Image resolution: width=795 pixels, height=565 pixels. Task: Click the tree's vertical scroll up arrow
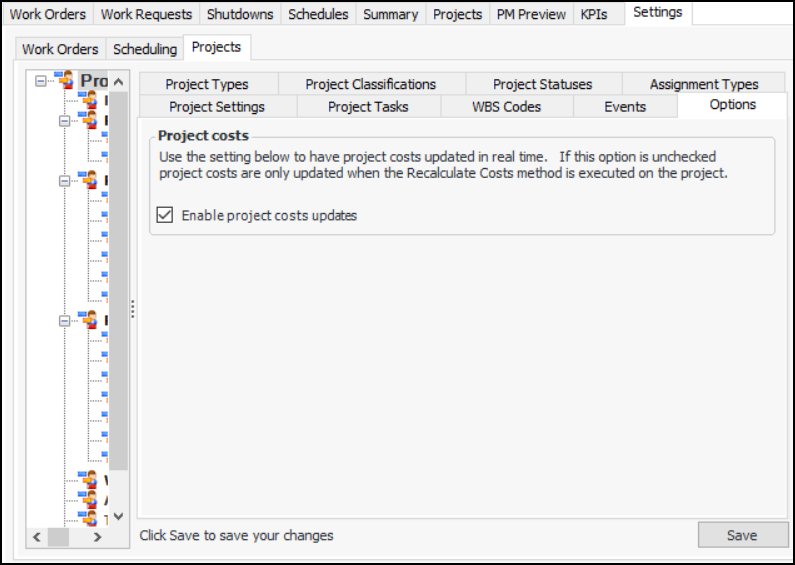click(x=118, y=81)
